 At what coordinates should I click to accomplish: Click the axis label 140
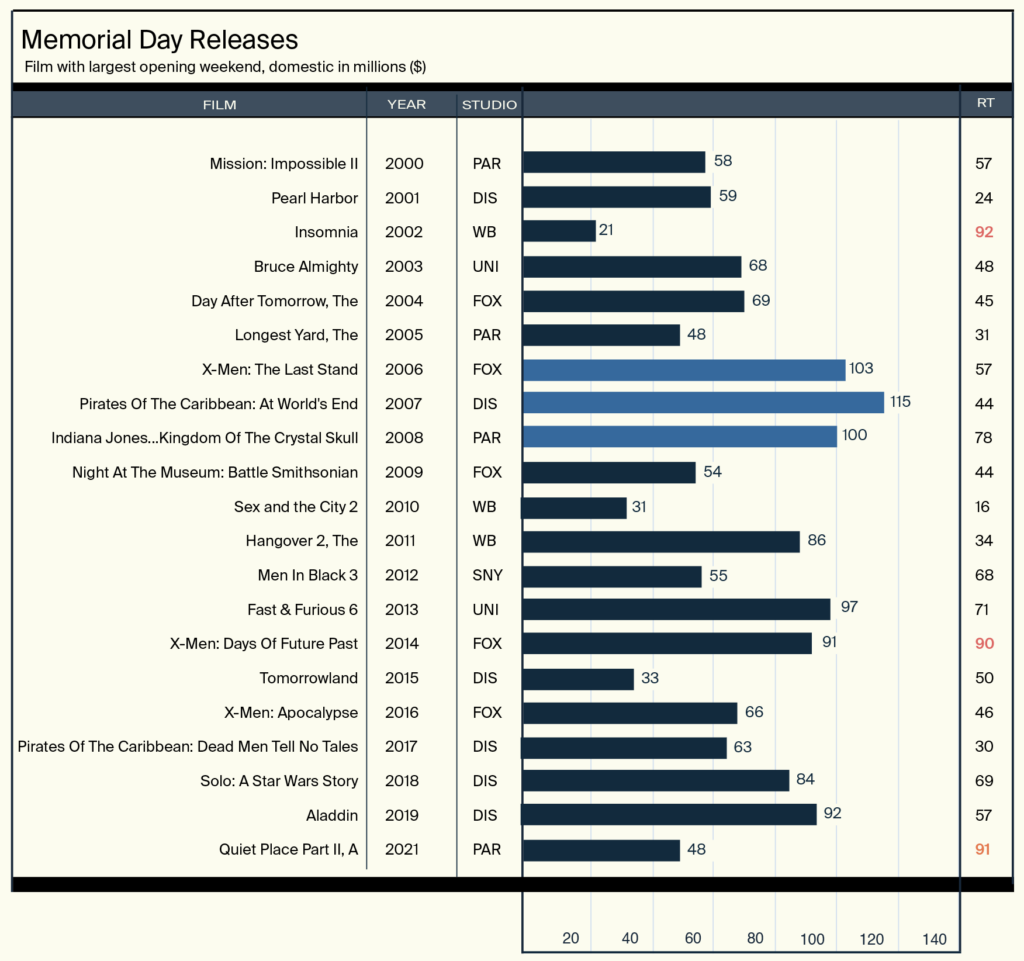[x=935, y=939]
